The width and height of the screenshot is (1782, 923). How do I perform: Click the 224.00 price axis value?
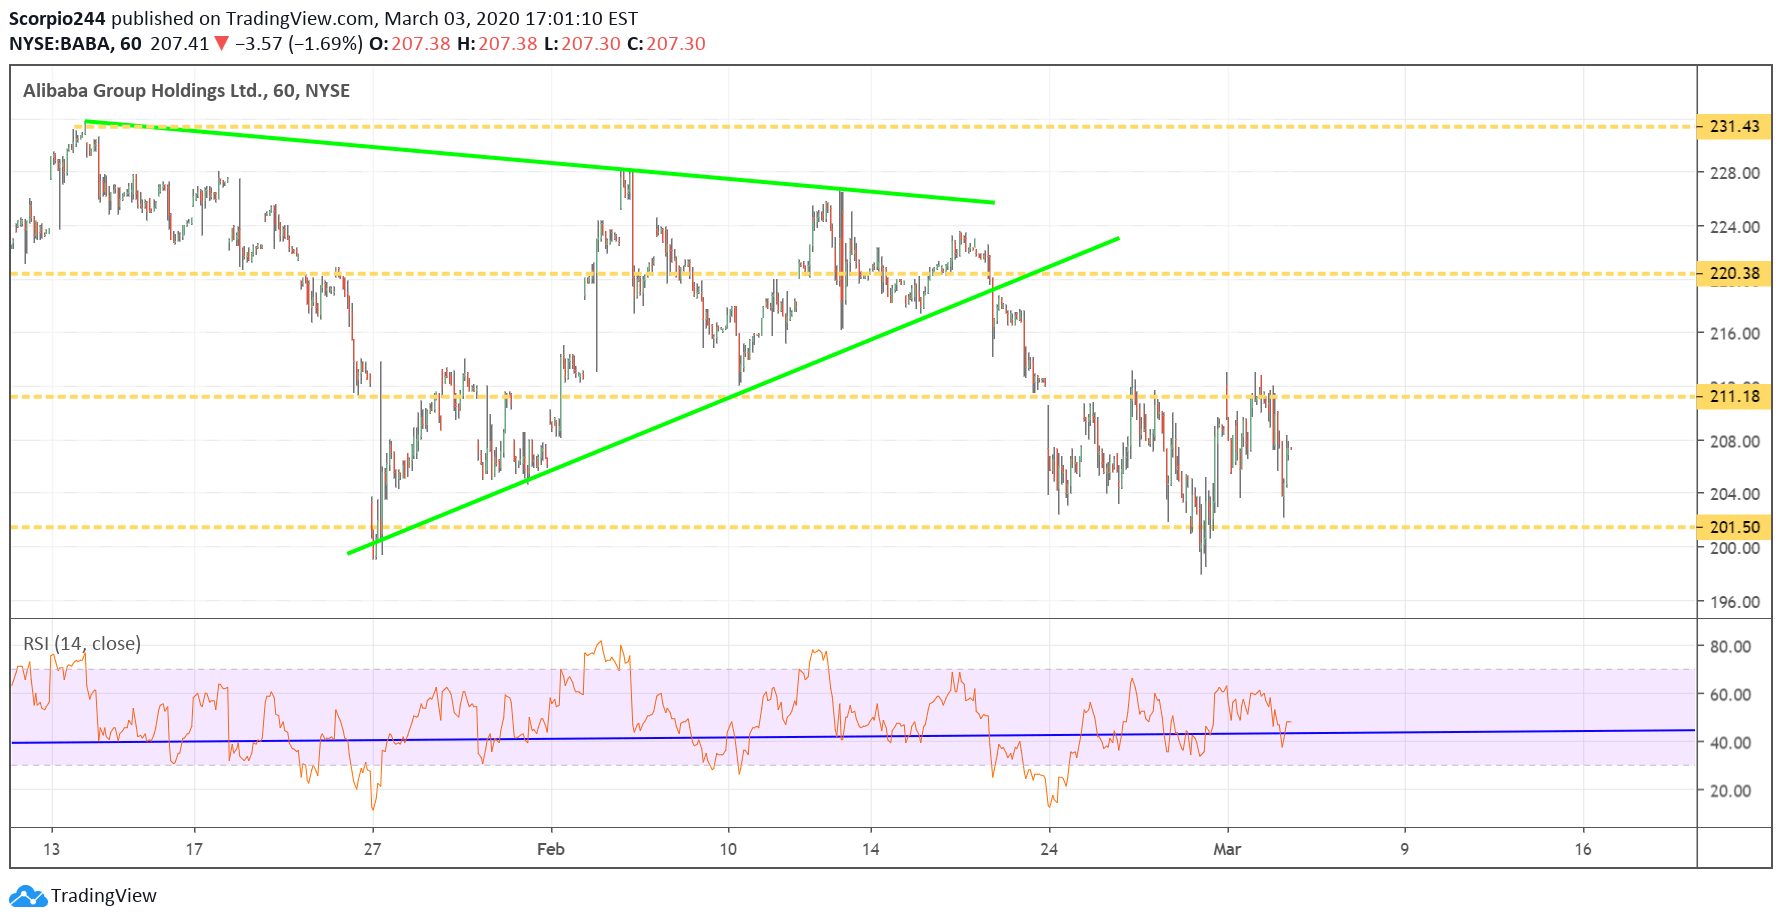coord(1735,227)
